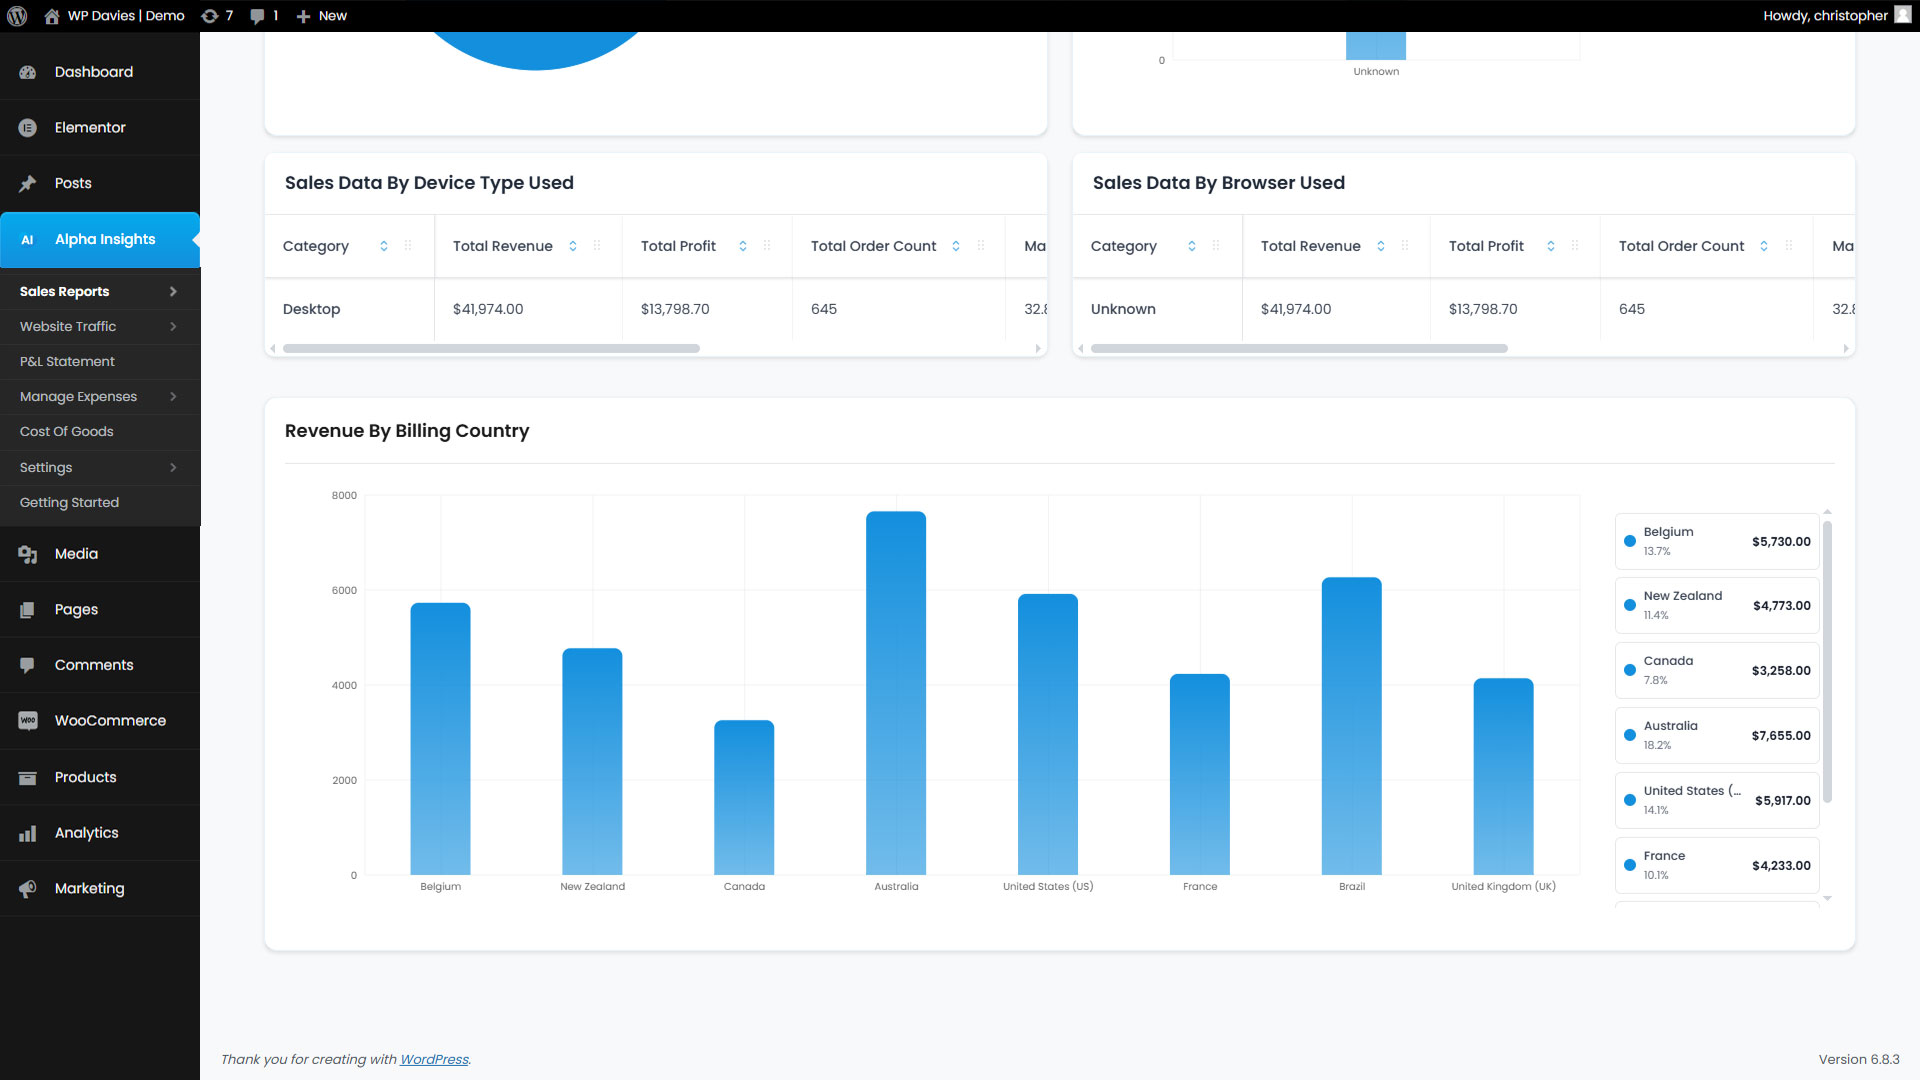Image resolution: width=1920 pixels, height=1080 pixels.
Task: Expand the Manage Expenses submenu
Action: [173, 397]
